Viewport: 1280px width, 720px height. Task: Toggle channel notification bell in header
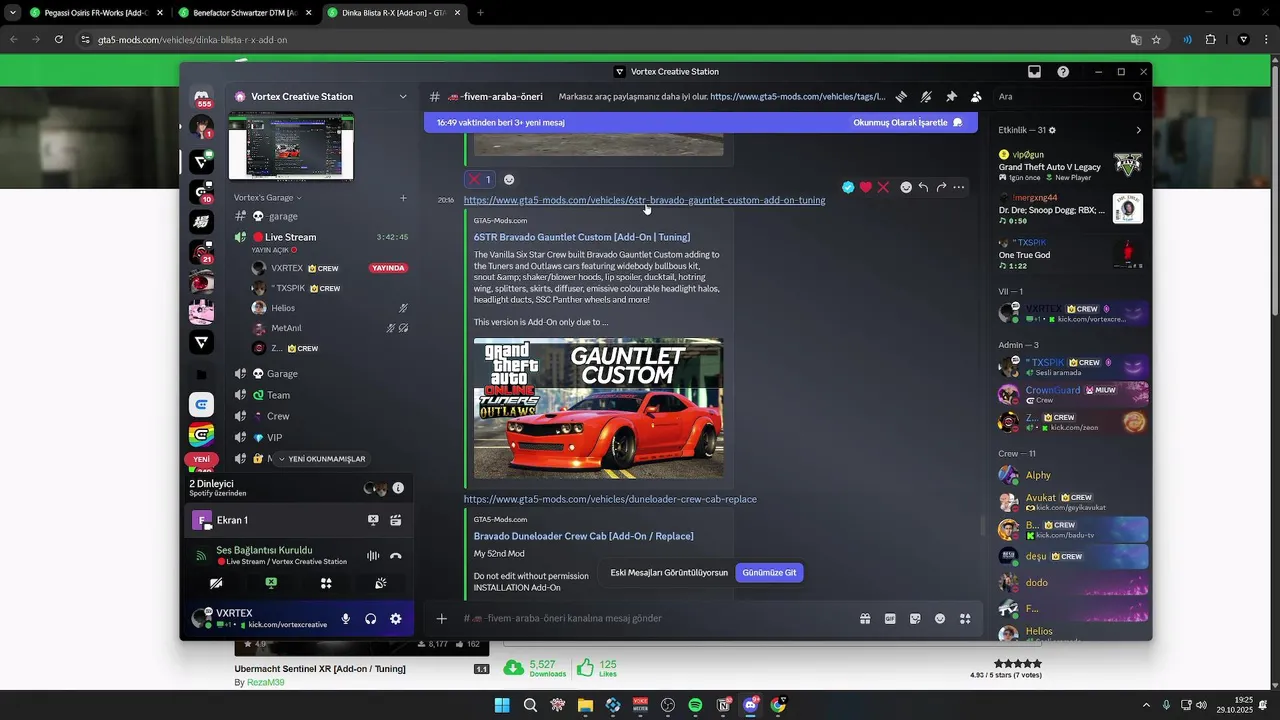coord(926,97)
